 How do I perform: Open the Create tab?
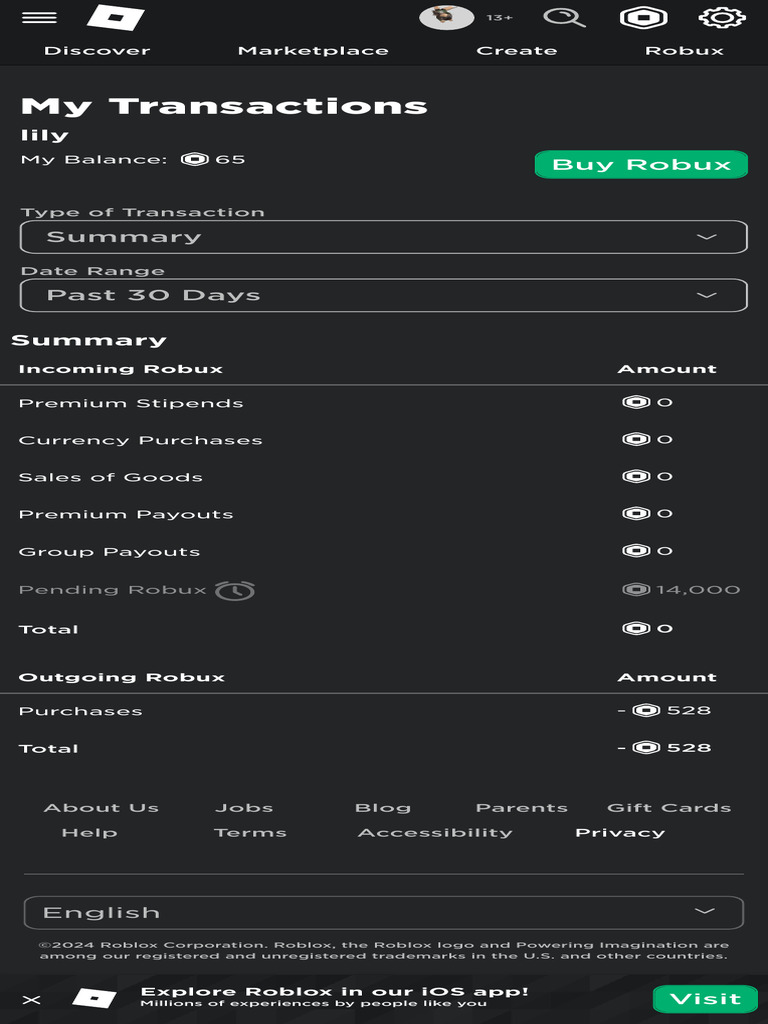pos(517,51)
